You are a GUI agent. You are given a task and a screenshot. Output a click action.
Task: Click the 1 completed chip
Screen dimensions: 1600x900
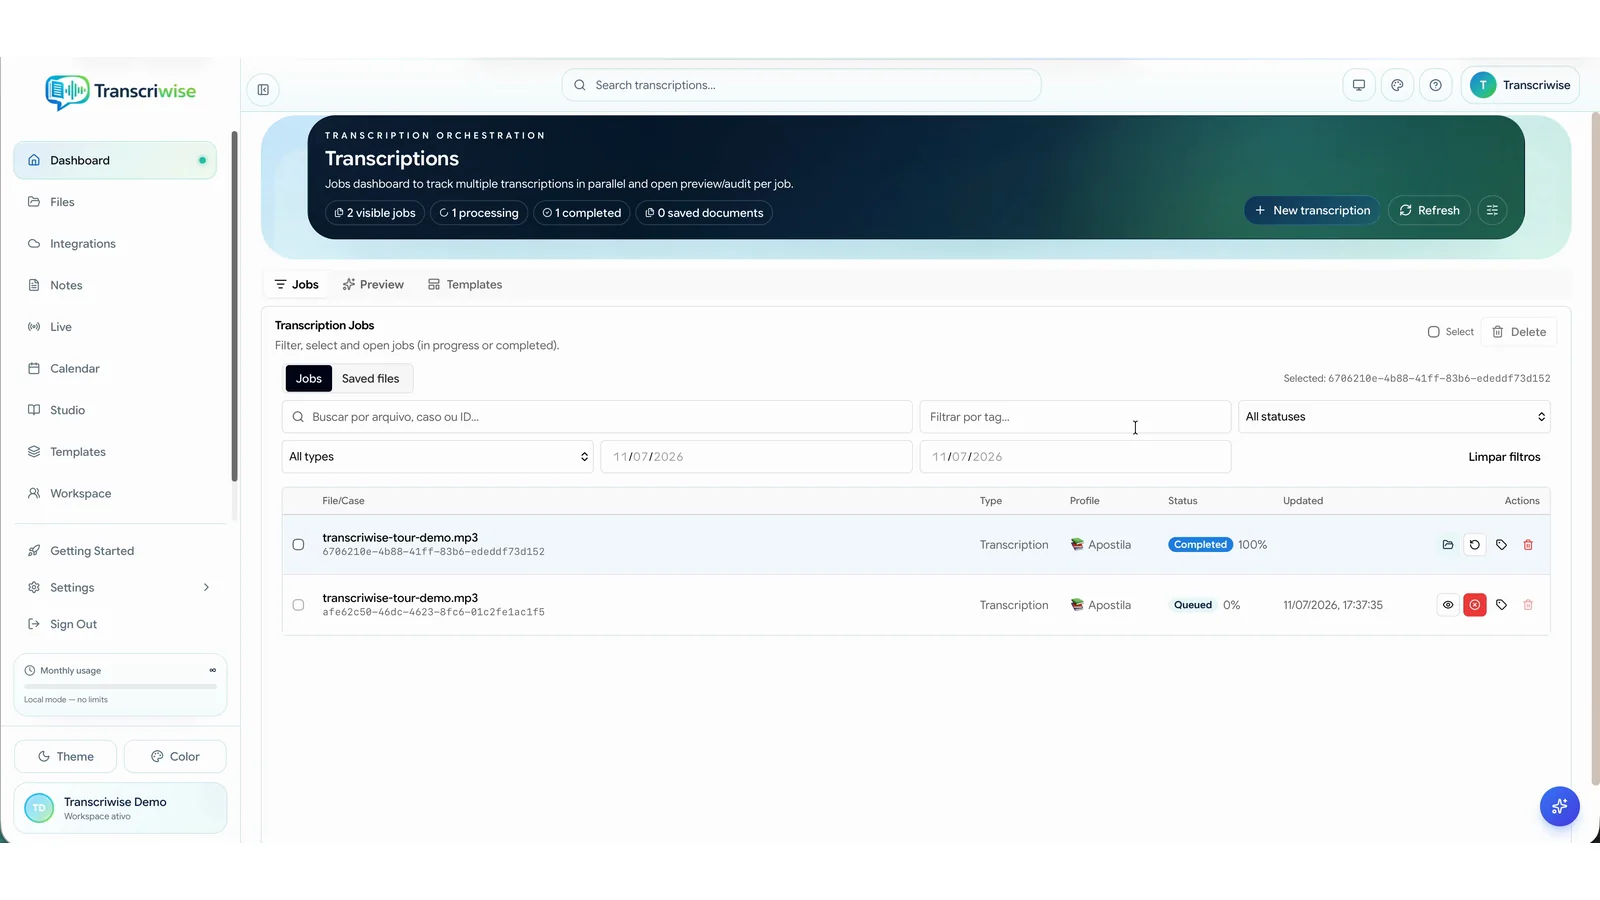(582, 213)
